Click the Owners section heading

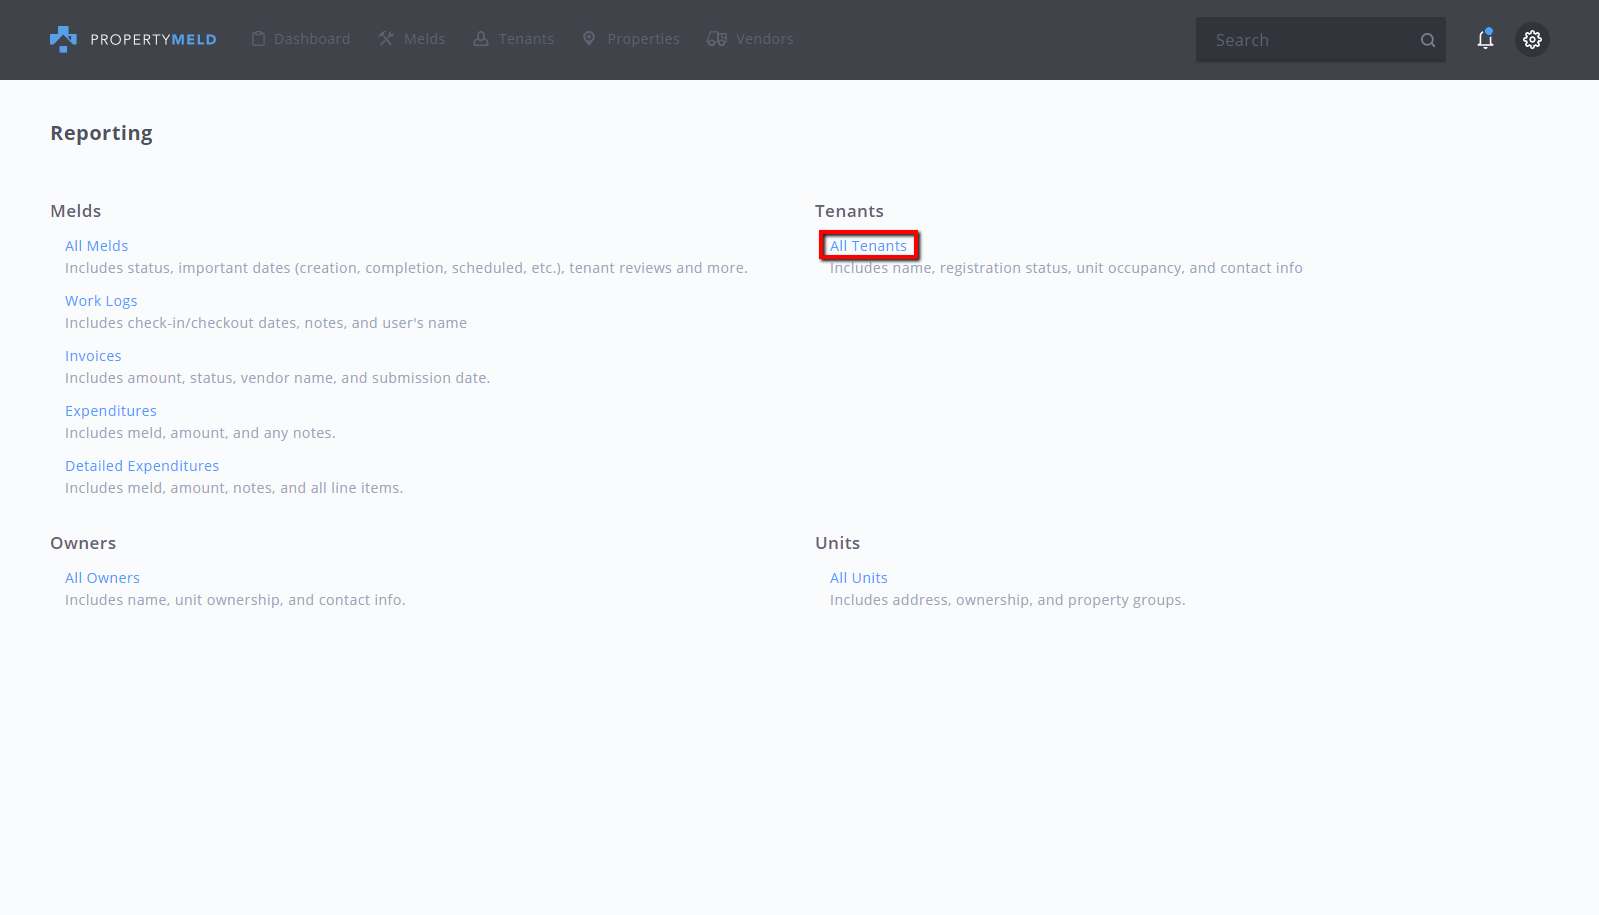83,543
